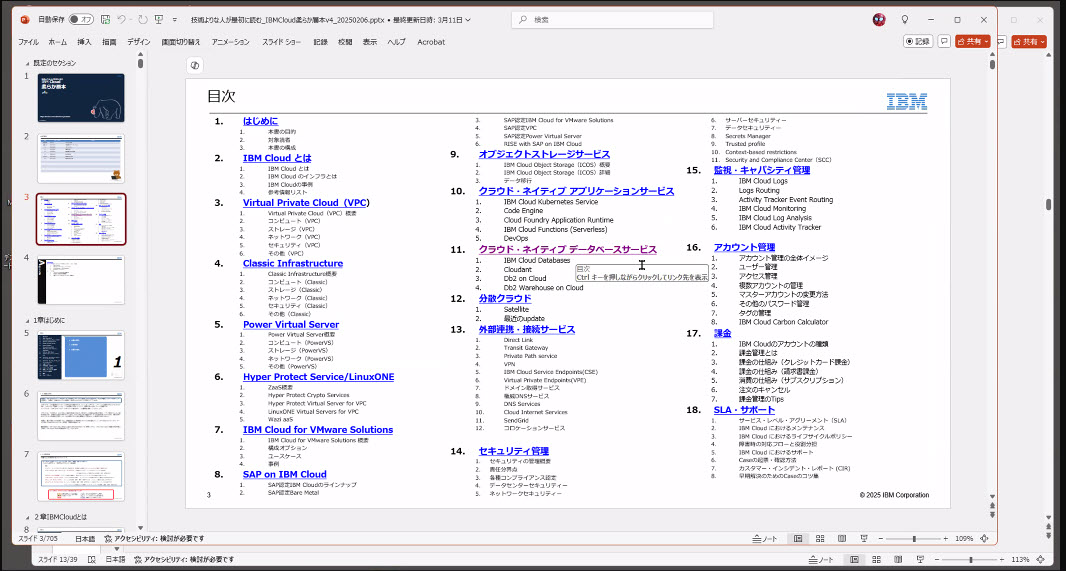Select slide 4 thumbnail in the panel
The height and width of the screenshot is (571, 1066).
[81, 279]
